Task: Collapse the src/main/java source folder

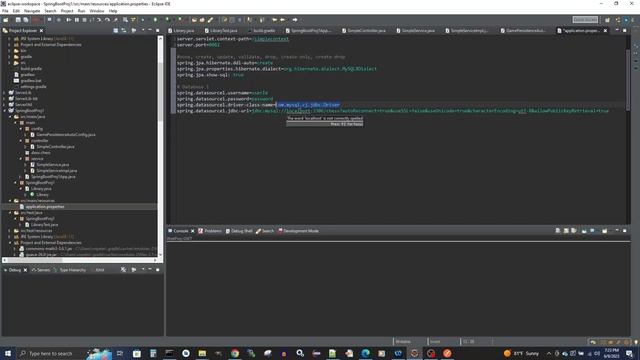Action: 10,117
